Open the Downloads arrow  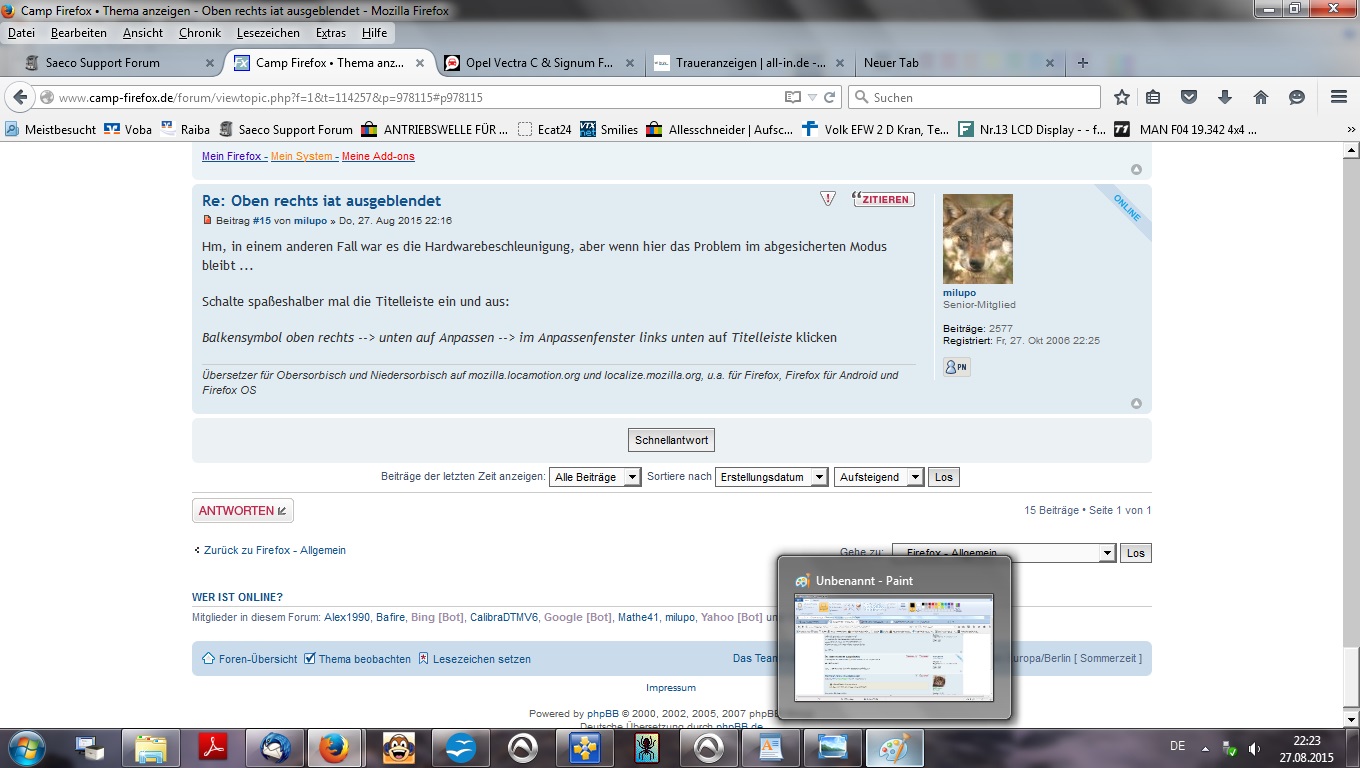(1225, 97)
